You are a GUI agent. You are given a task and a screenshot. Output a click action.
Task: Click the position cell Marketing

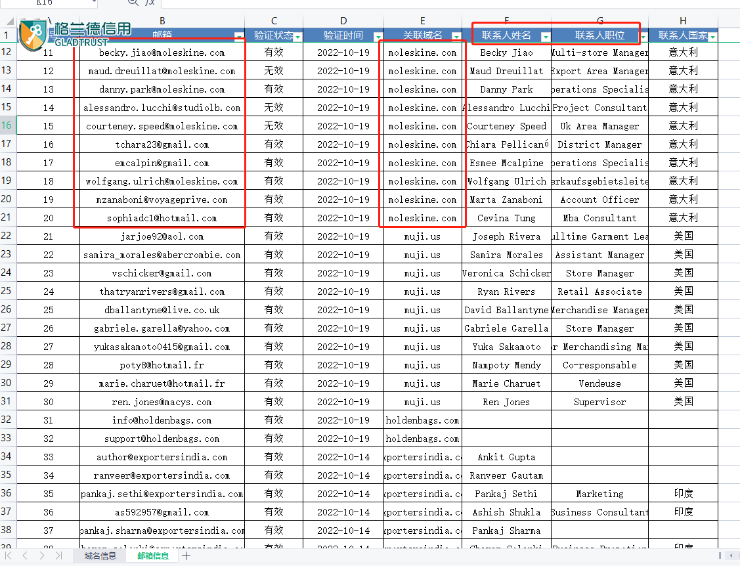coord(599,494)
